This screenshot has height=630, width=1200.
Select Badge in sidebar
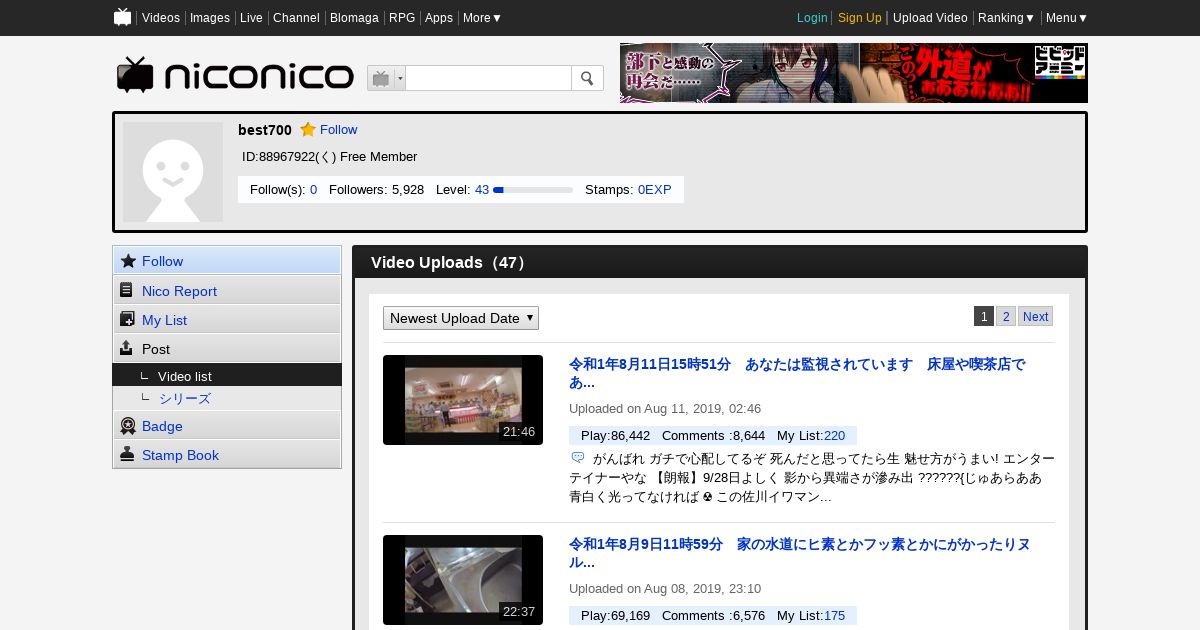point(227,425)
